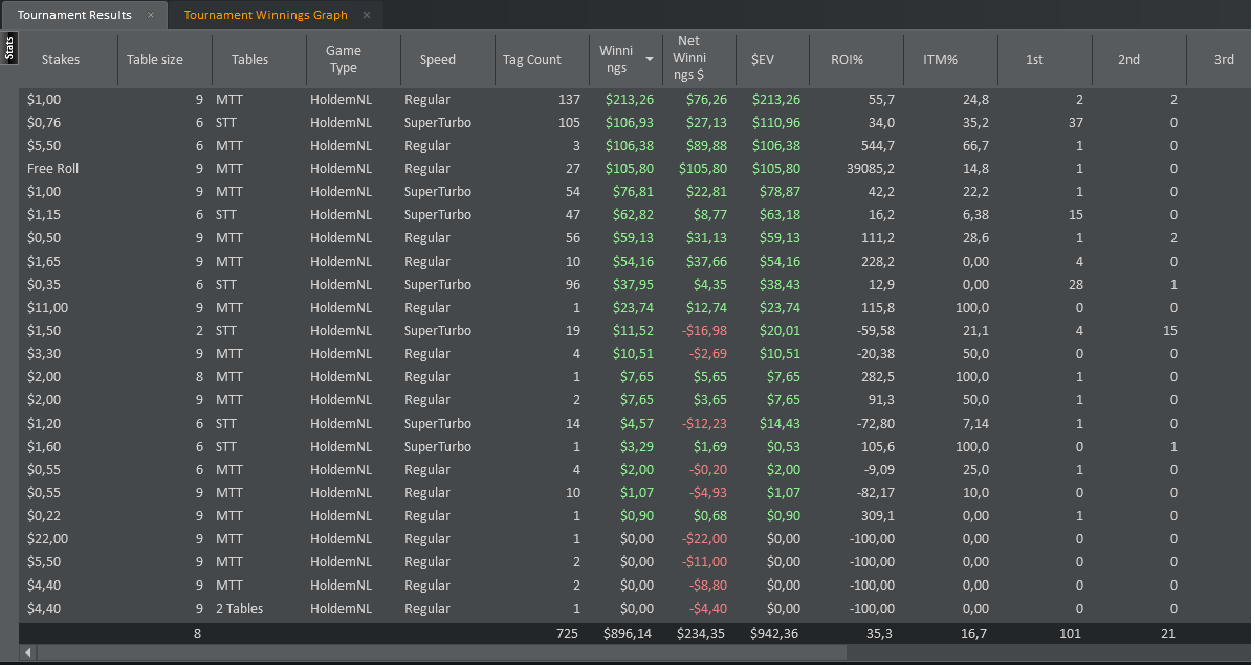1255x665 pixels.
Task: Sort by the Stakes column header
Action: (x=61, y=60)
